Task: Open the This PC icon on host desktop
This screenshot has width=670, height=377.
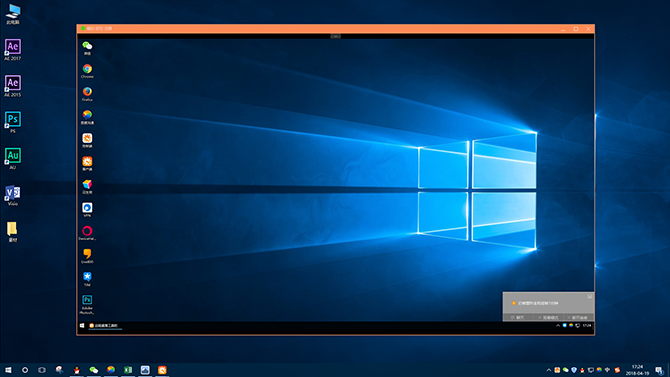Action: pos(13,14)
